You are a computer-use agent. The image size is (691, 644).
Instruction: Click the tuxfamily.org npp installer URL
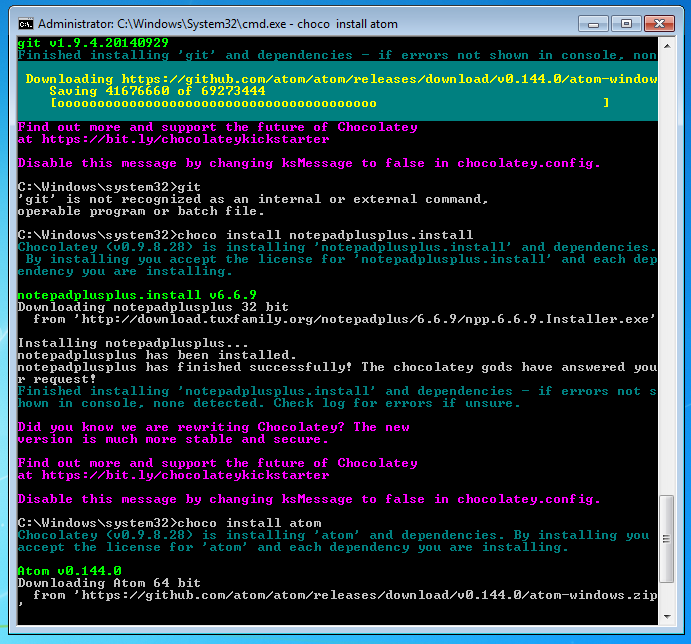click(x=368, y=319)
